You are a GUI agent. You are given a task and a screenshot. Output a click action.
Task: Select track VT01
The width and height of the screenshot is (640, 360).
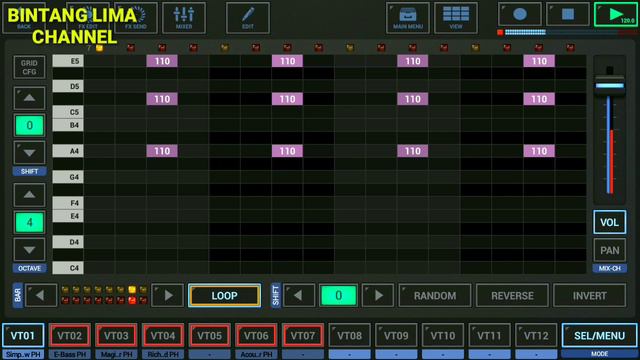pos(23,336)
